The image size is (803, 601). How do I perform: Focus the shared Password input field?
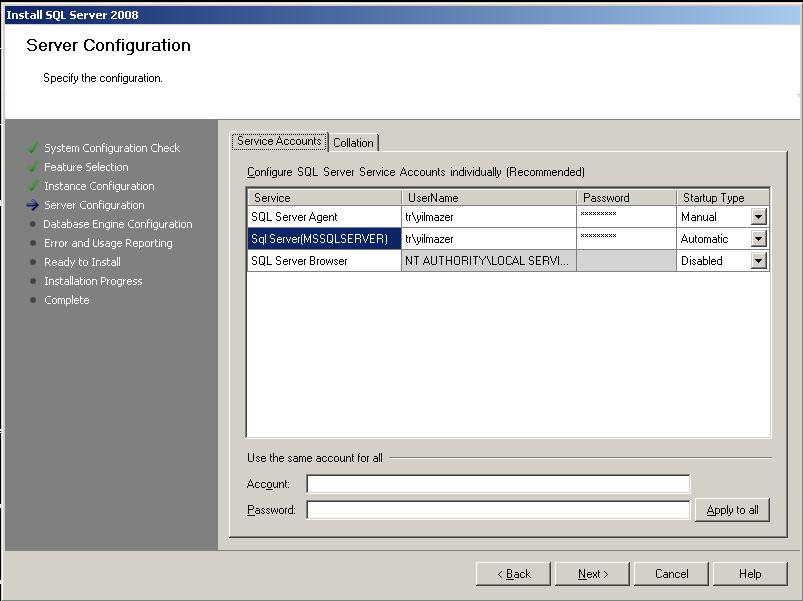click(x=498, y=510)
